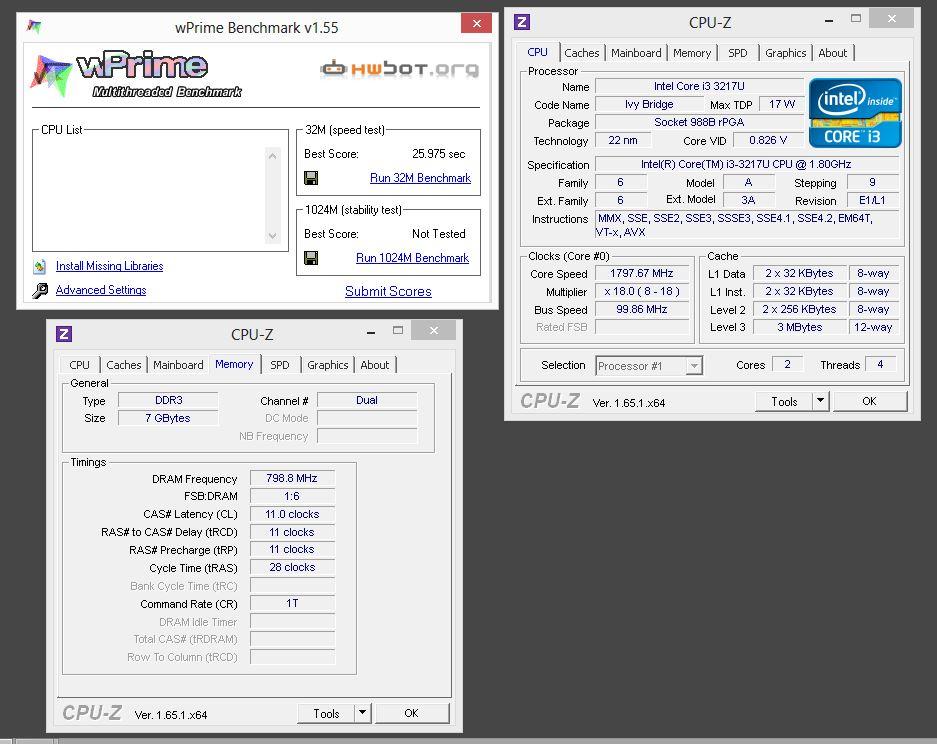Click the Bus Speed value 99.86 MHz
The image size is (937, 744).
click(x=642, y=310)
